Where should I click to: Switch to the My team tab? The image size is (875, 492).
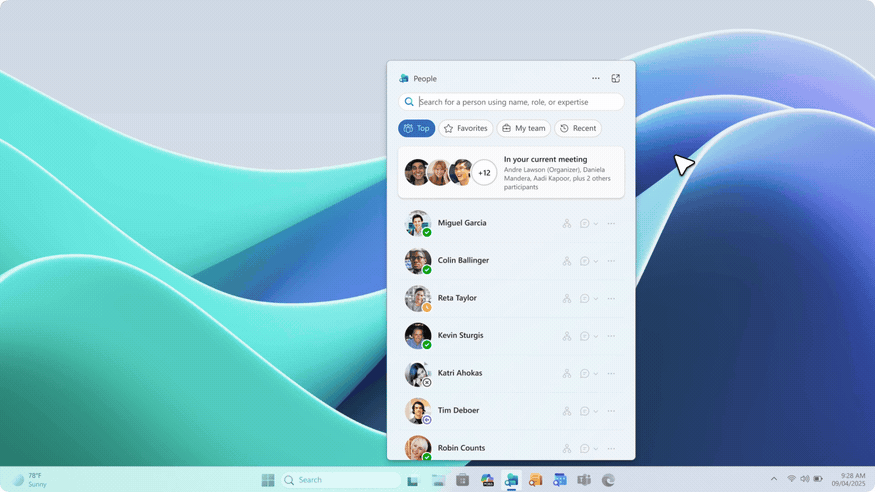pyautogui.click(x=523, y=128)
